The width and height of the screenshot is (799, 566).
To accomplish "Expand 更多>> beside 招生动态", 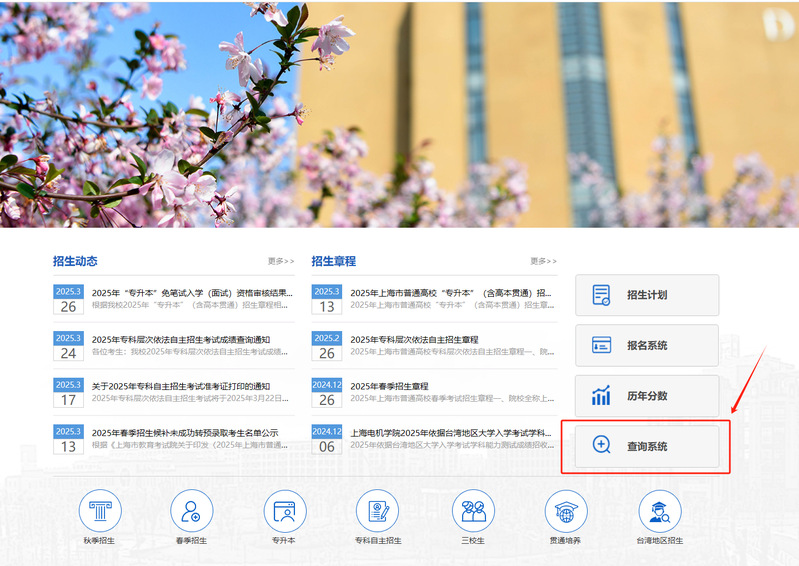I will click(x=281, y=261).
